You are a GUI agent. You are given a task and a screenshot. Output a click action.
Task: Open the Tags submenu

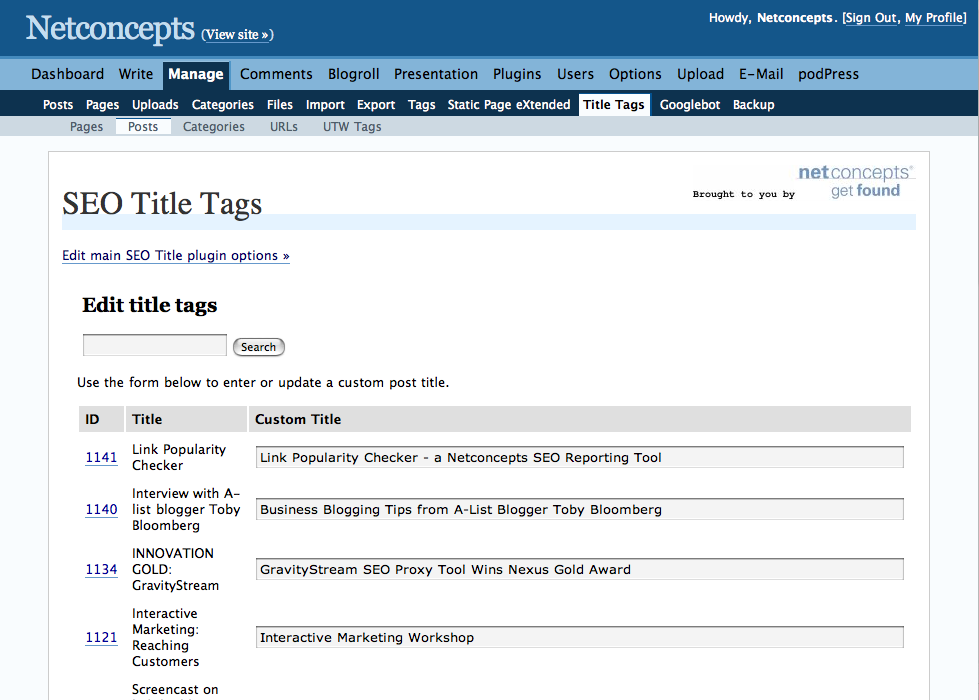coord(421,105)
